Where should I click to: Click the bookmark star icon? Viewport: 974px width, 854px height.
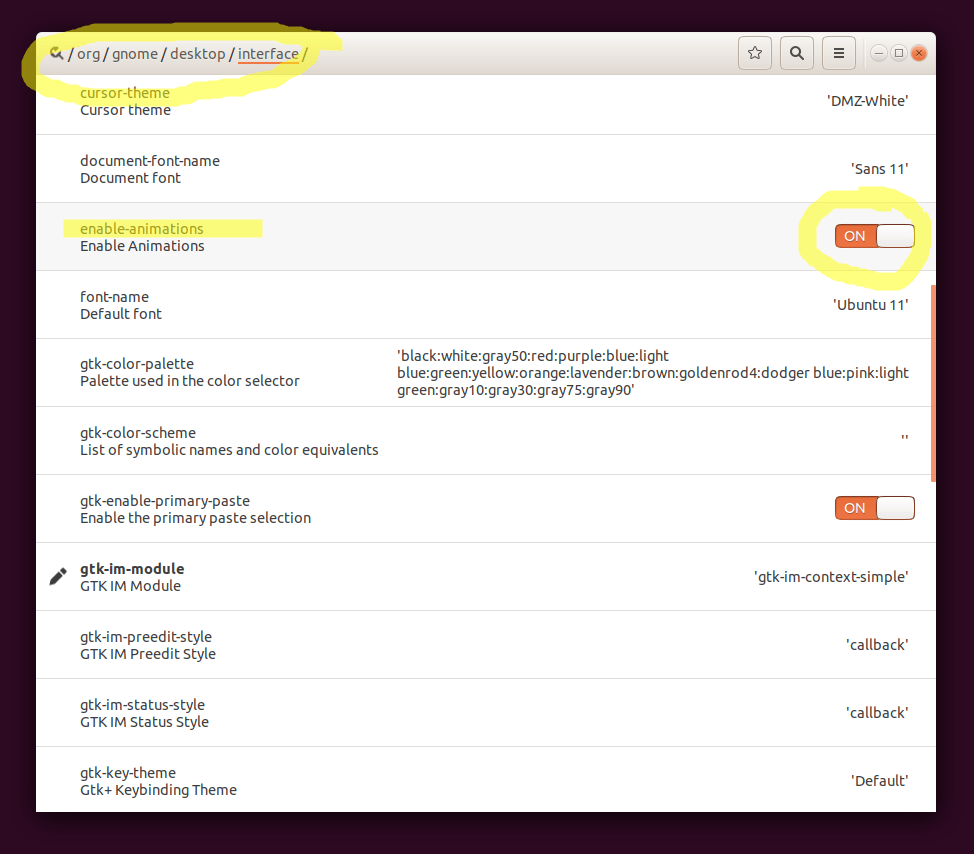pos(755,53)
